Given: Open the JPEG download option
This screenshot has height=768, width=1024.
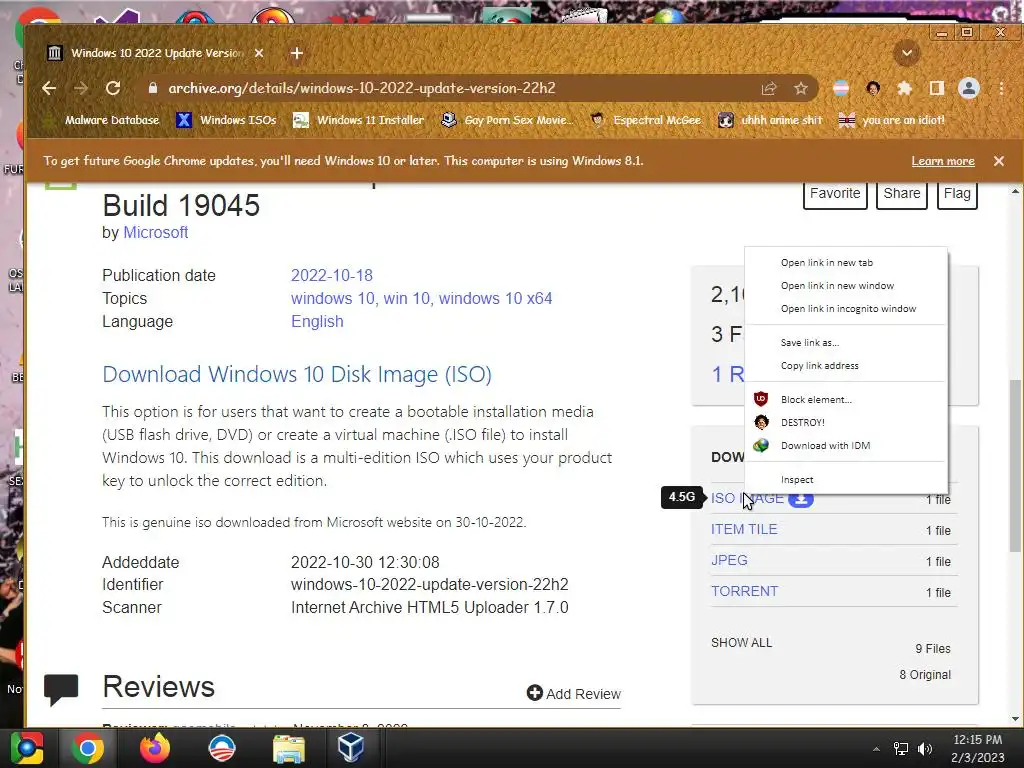Looking at the screenshot, I should click(729, 560).
